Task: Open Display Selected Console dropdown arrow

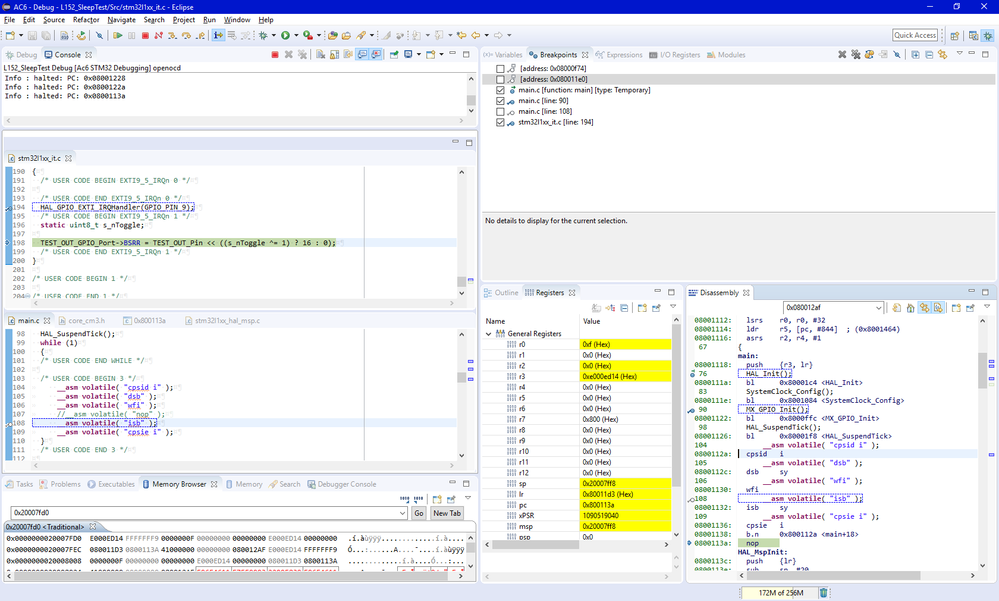Action: pos(419,55)
